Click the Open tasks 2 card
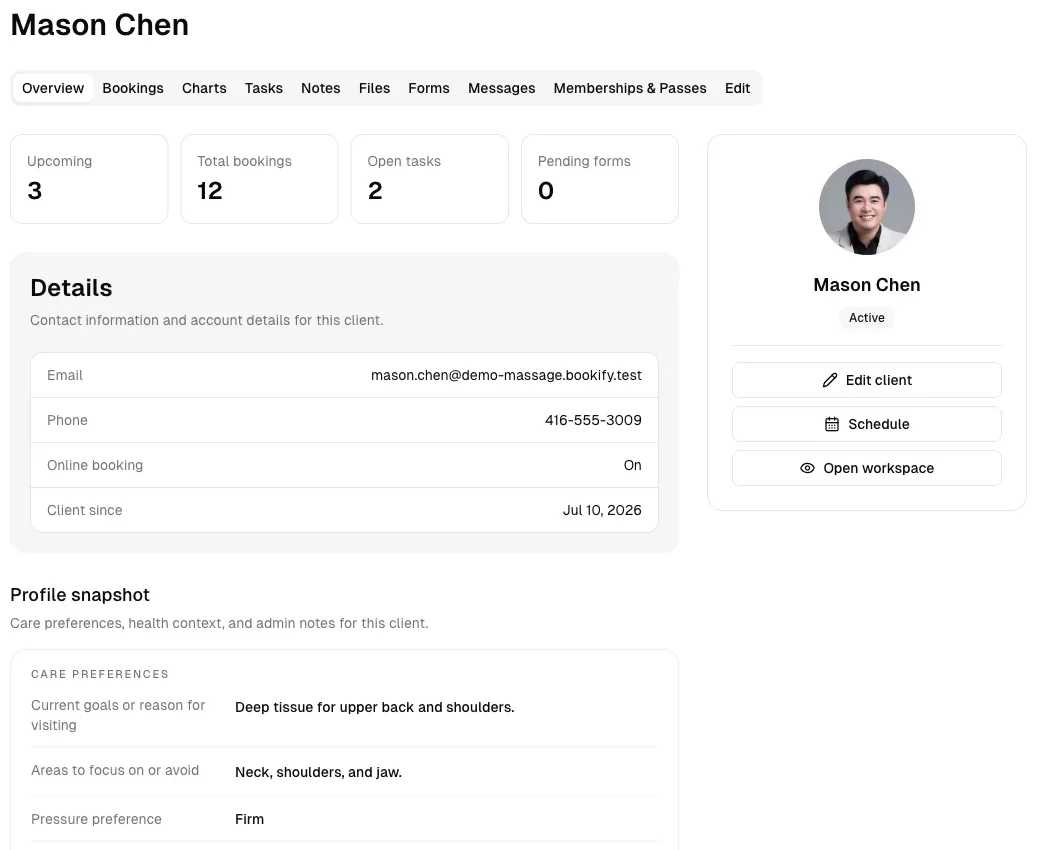1040x850 pixels. coord(430,179)
